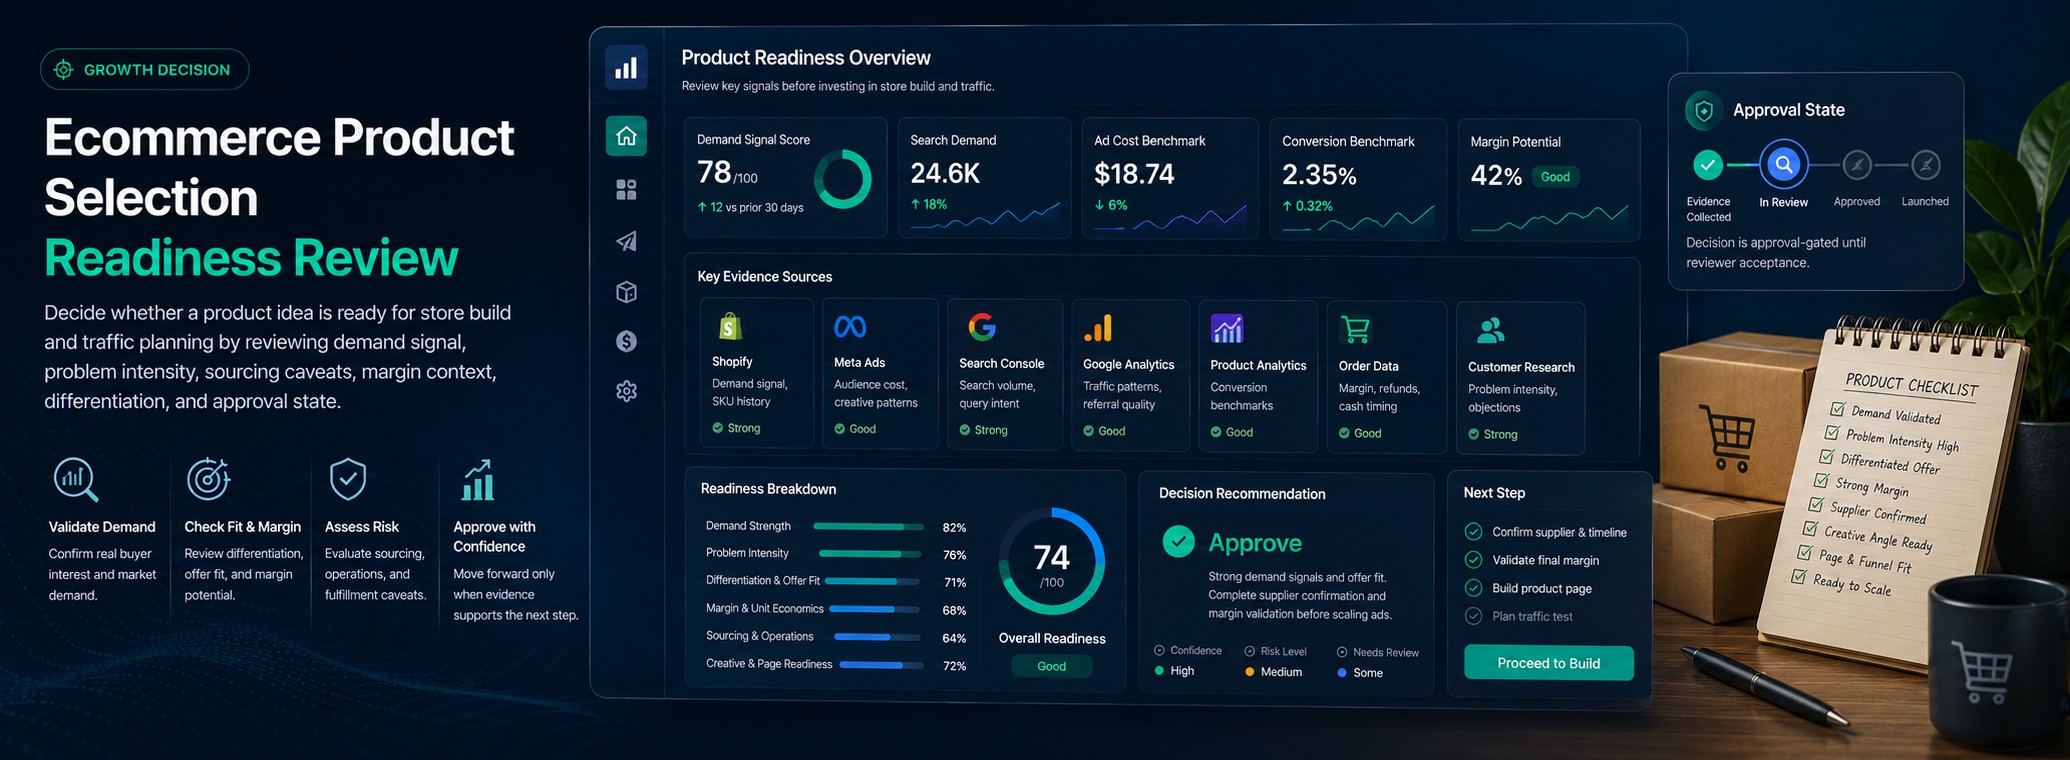Click the Order Data cart icon
The width and height of the screenshot is (2070, 760).
tap(1355, 329)
